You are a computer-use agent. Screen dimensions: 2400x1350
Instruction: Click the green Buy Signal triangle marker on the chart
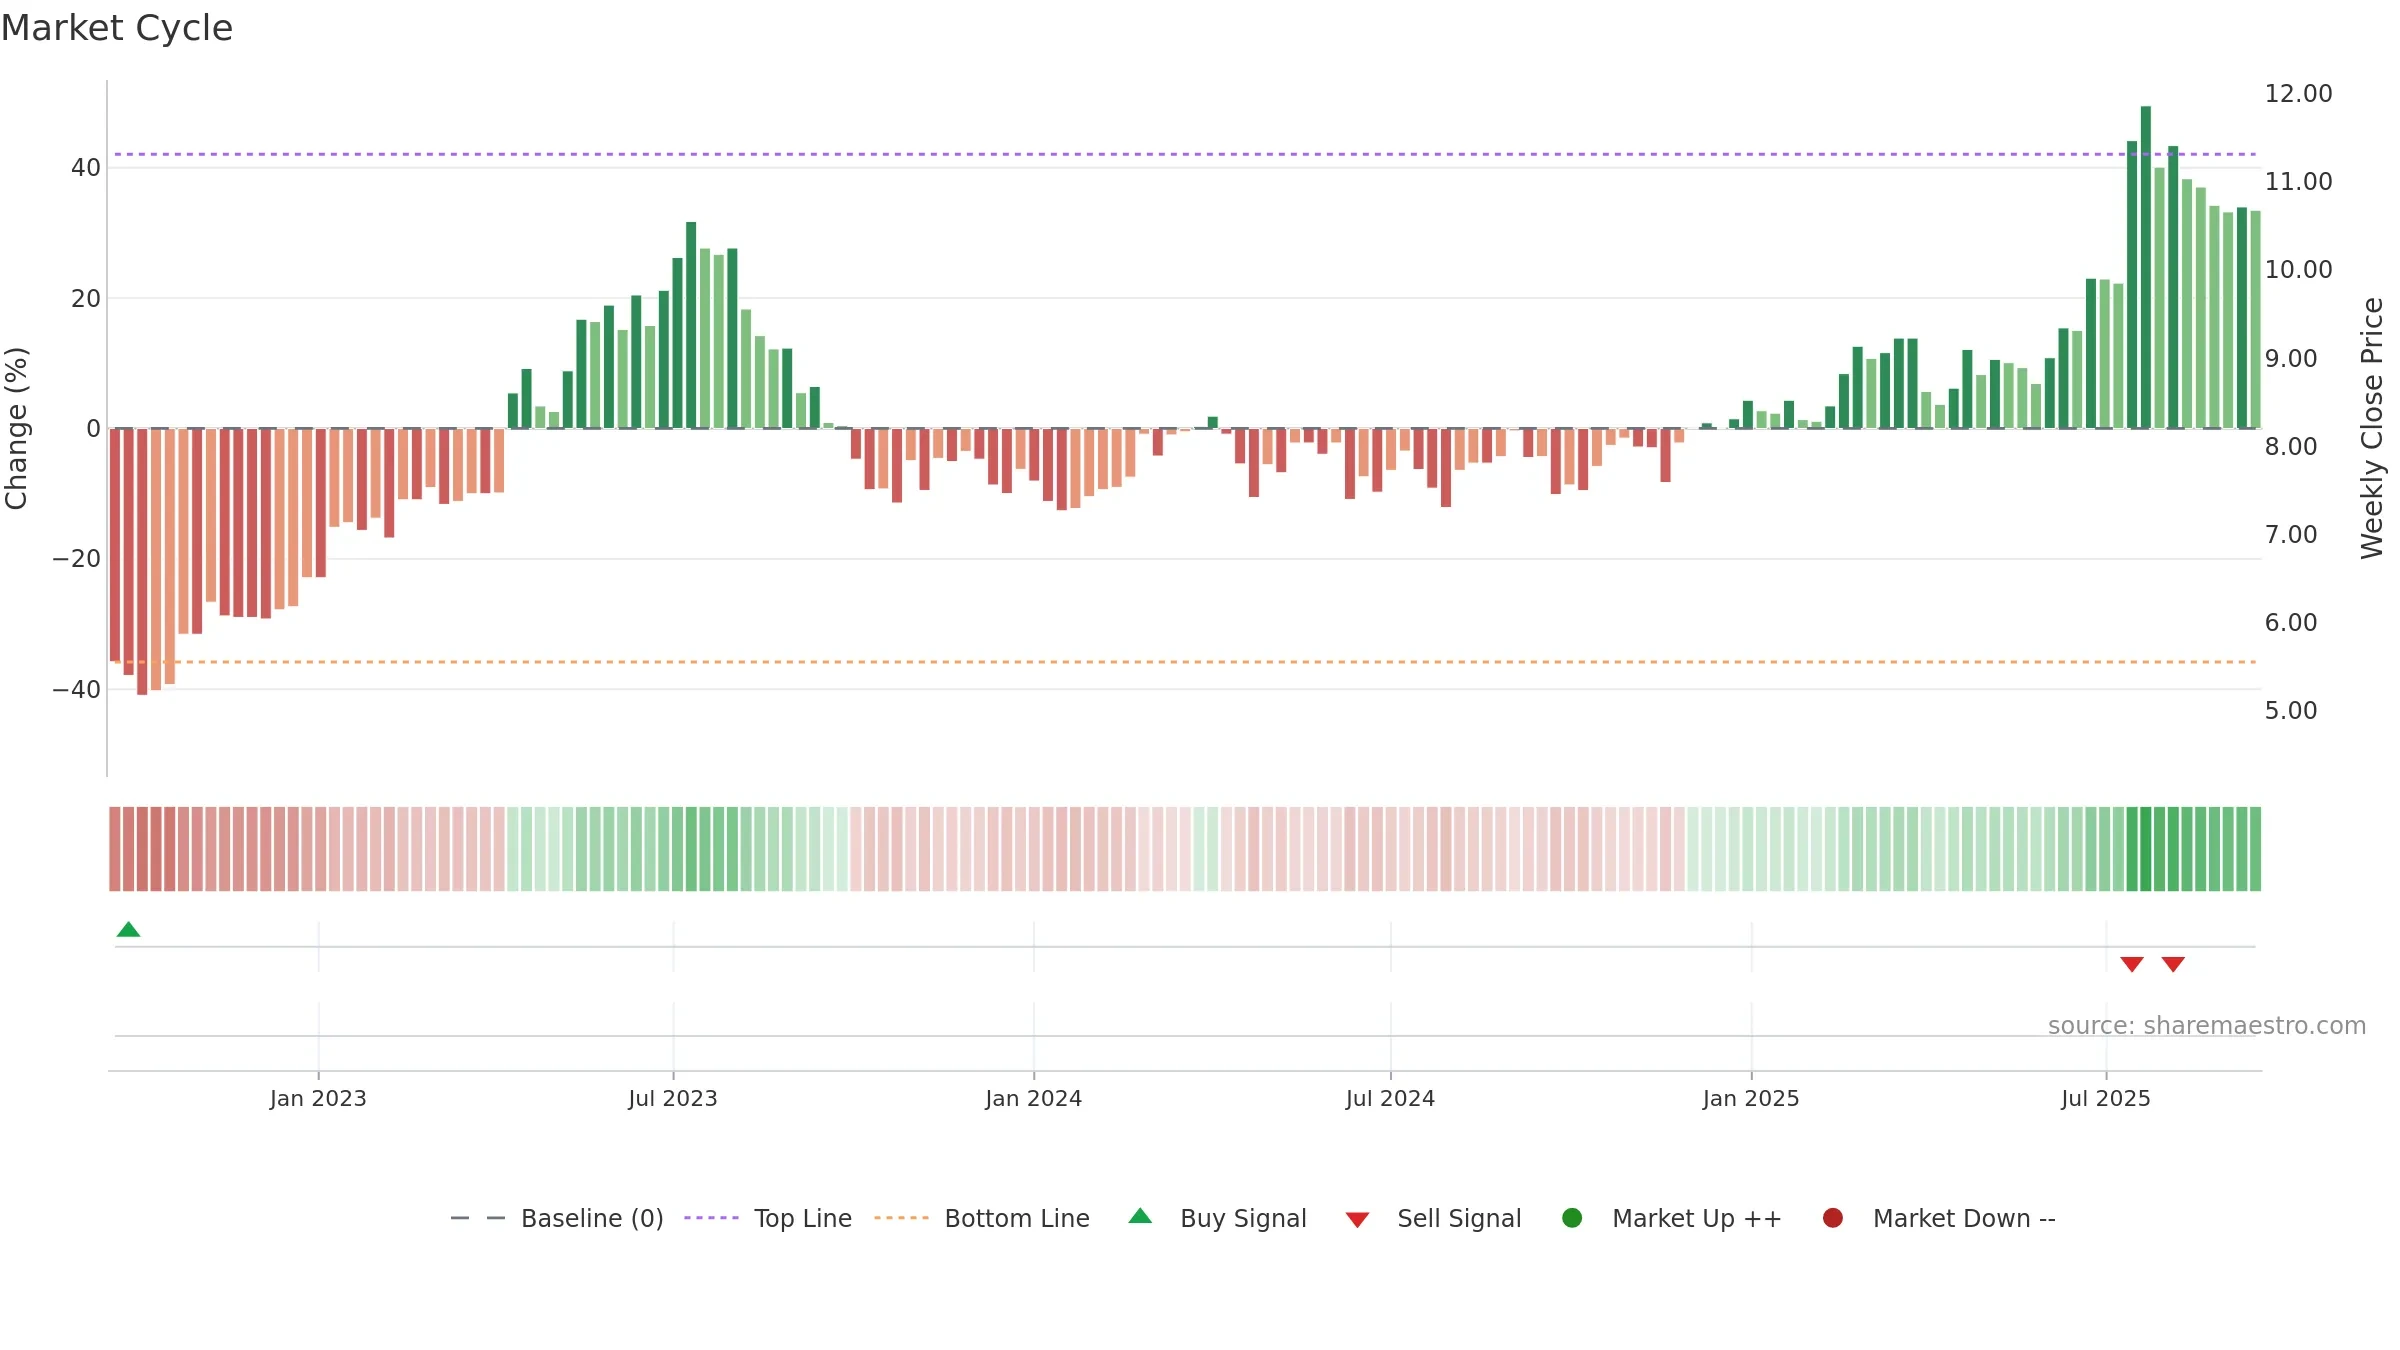tap(128, 930)
